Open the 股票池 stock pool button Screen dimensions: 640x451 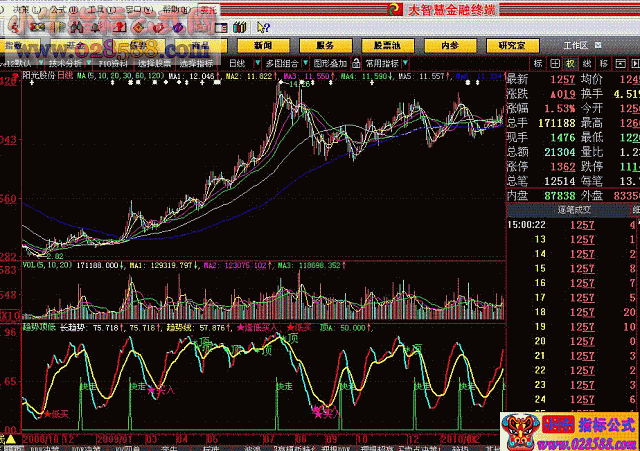point(388,45)
